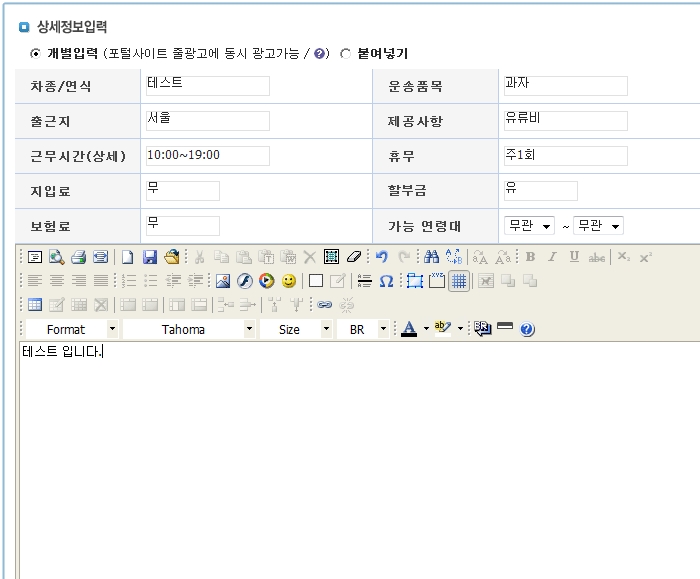Toggle strikethrough formatting

click(x=596, y=258)
